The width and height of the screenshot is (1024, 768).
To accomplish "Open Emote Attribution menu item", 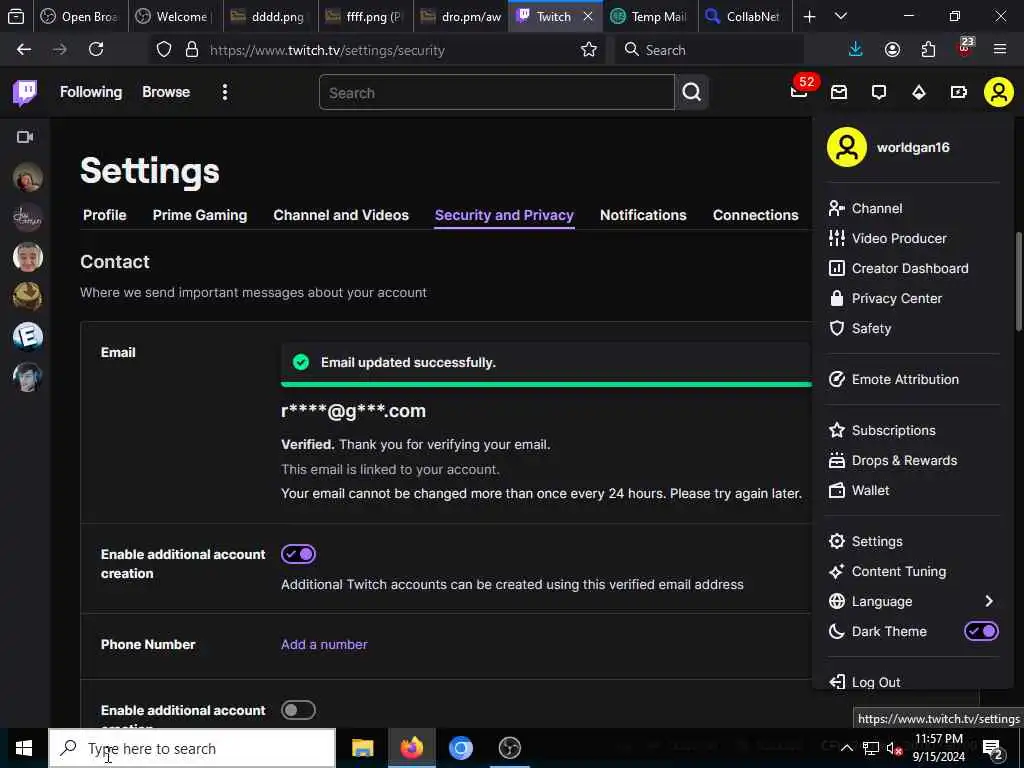I will click(x=912, y=379).
